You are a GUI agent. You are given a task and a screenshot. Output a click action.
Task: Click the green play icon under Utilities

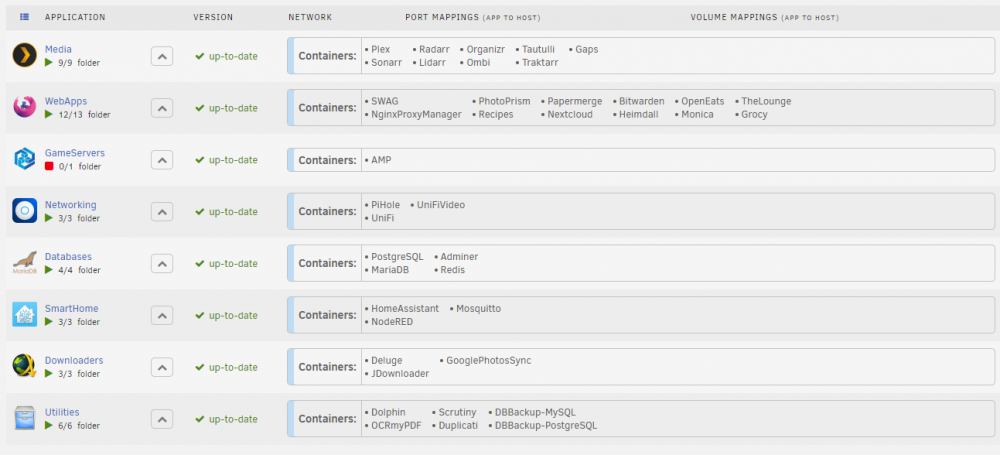[x=48, y=425]
